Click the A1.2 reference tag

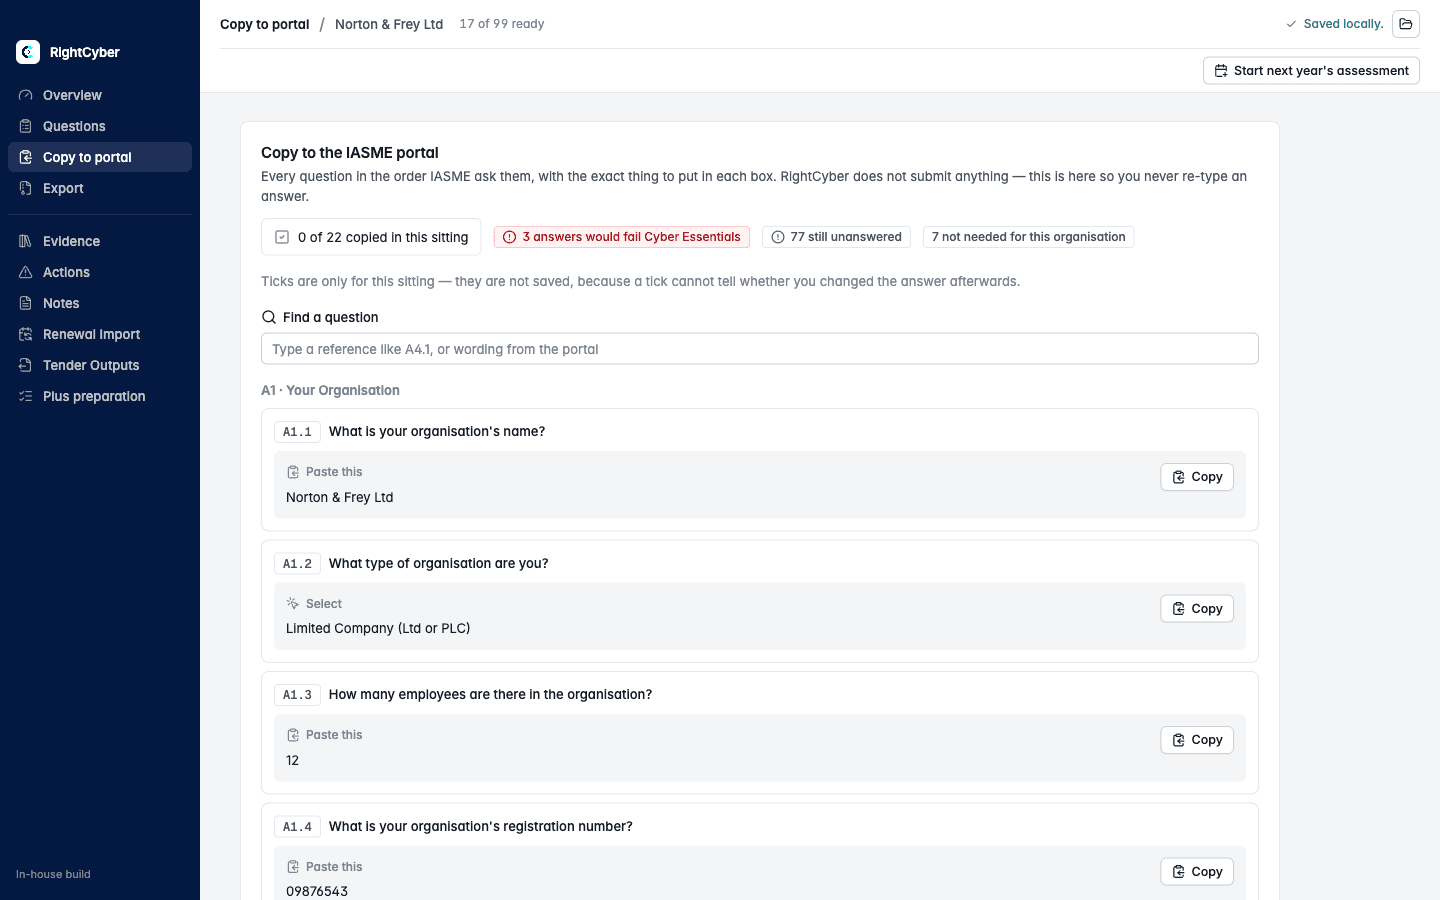pos(297,564)
